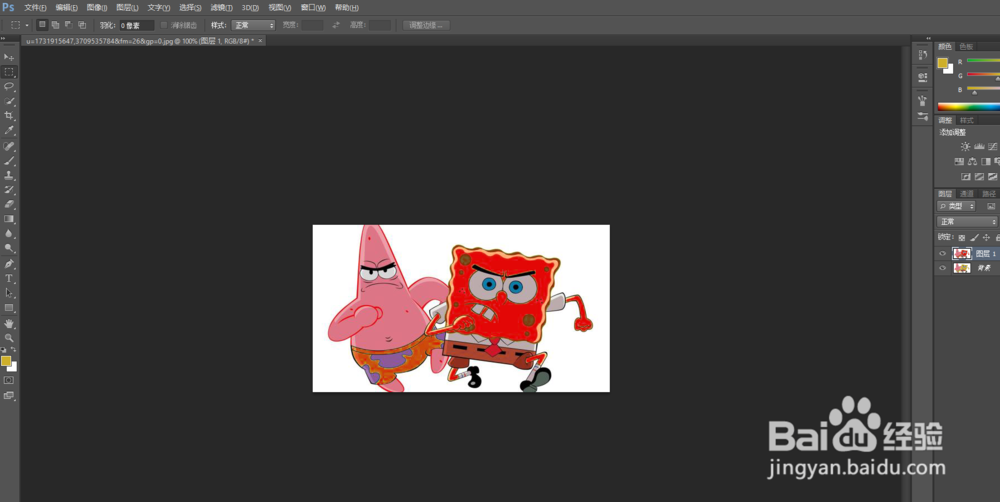Select the Quick Selection tool
1000x502 pixels.
[9, 101]
